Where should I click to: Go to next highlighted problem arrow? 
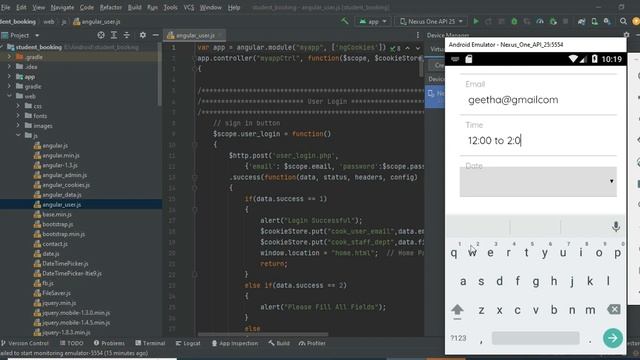pos(418,48)
